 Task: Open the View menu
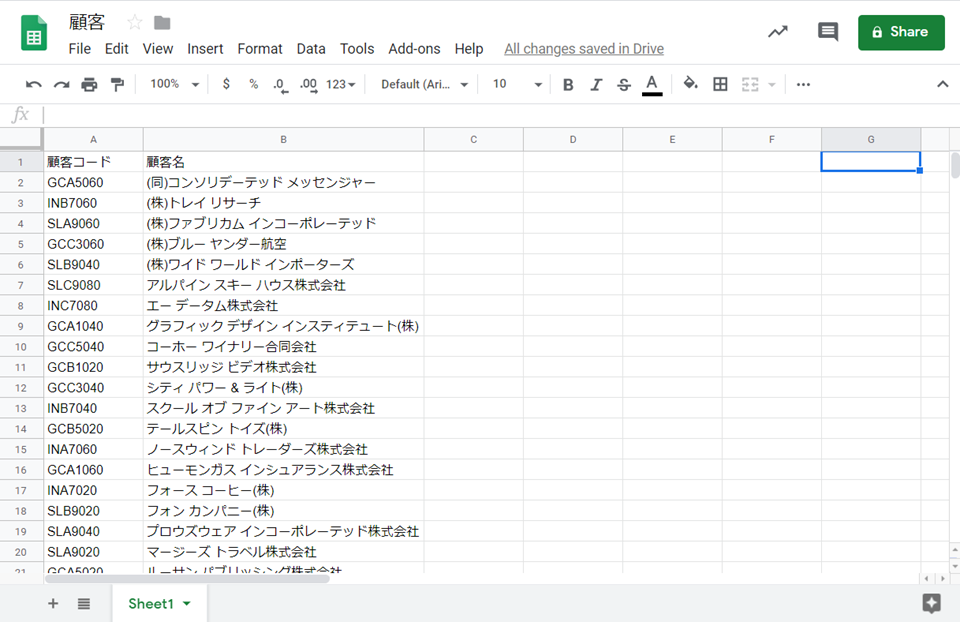coord(158,49)
